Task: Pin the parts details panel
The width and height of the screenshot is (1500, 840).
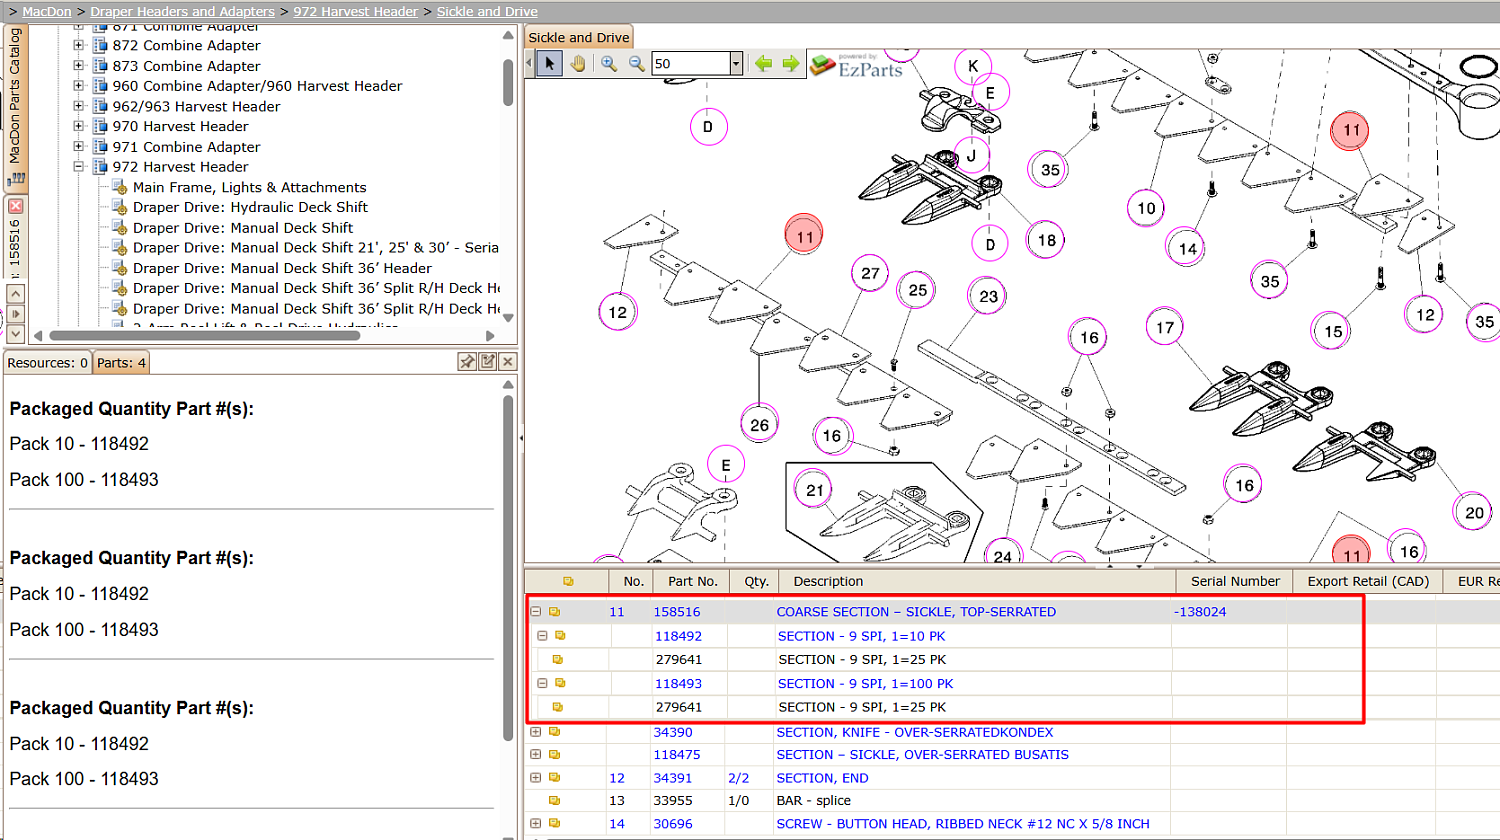Action: (467, 361)
